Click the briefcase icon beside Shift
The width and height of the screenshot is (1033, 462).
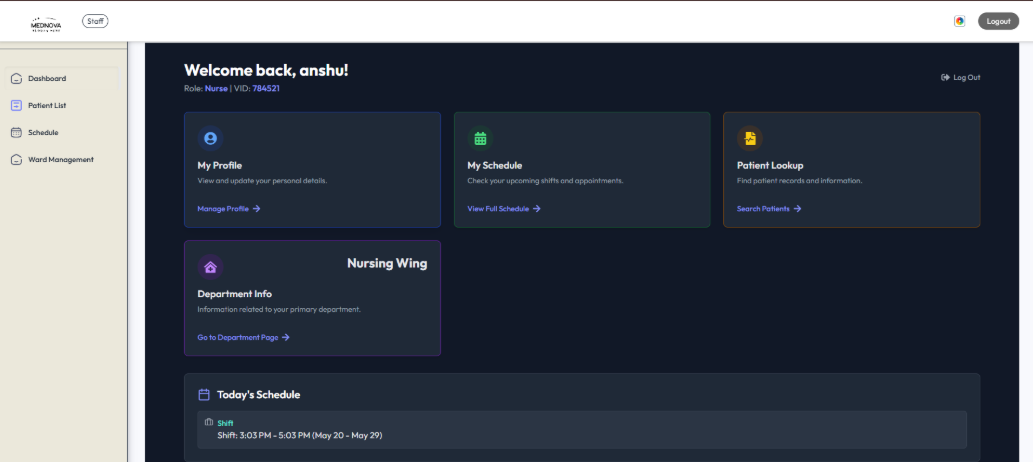pyautogui.click(x=209, y=422)
